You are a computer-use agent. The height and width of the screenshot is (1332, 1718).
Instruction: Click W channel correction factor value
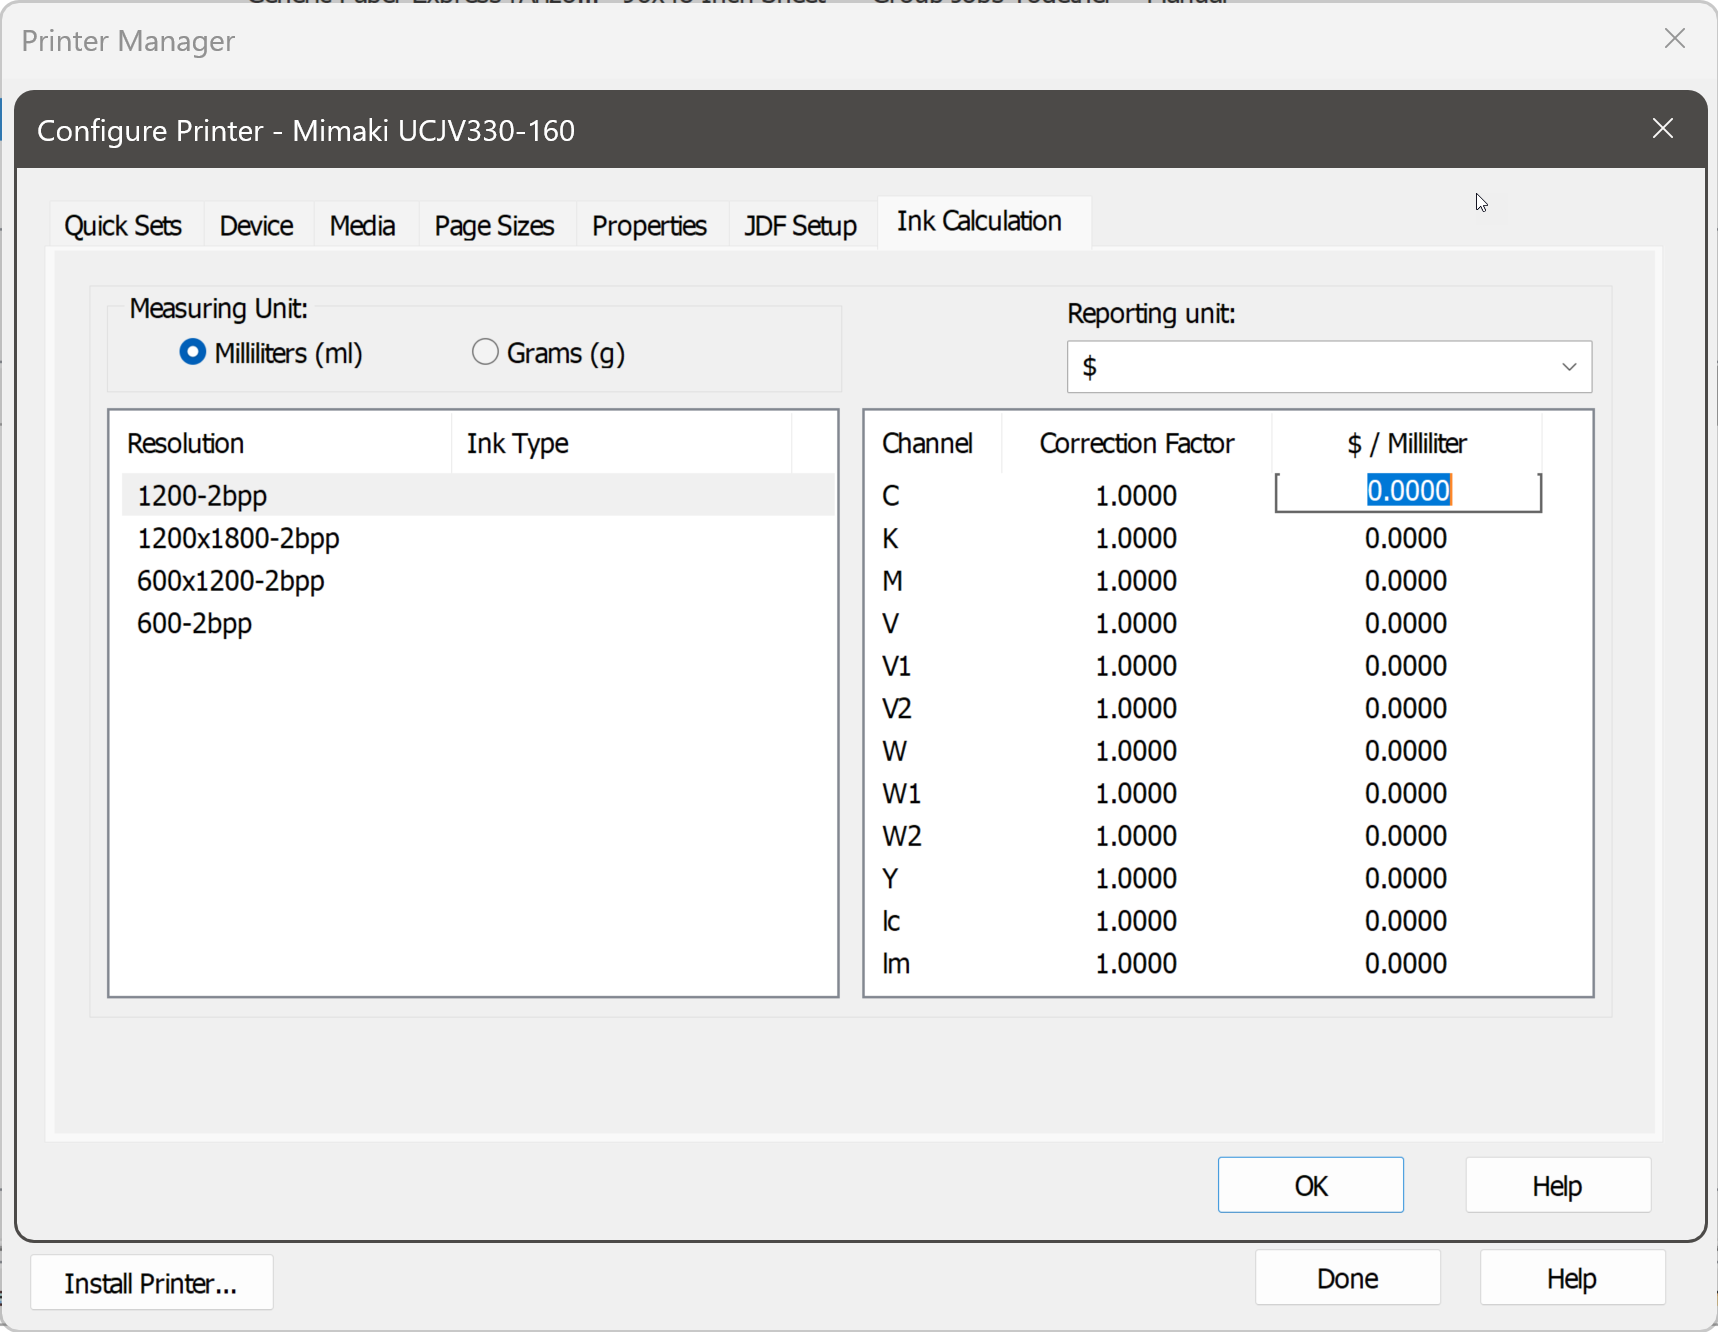[1136, 751]
